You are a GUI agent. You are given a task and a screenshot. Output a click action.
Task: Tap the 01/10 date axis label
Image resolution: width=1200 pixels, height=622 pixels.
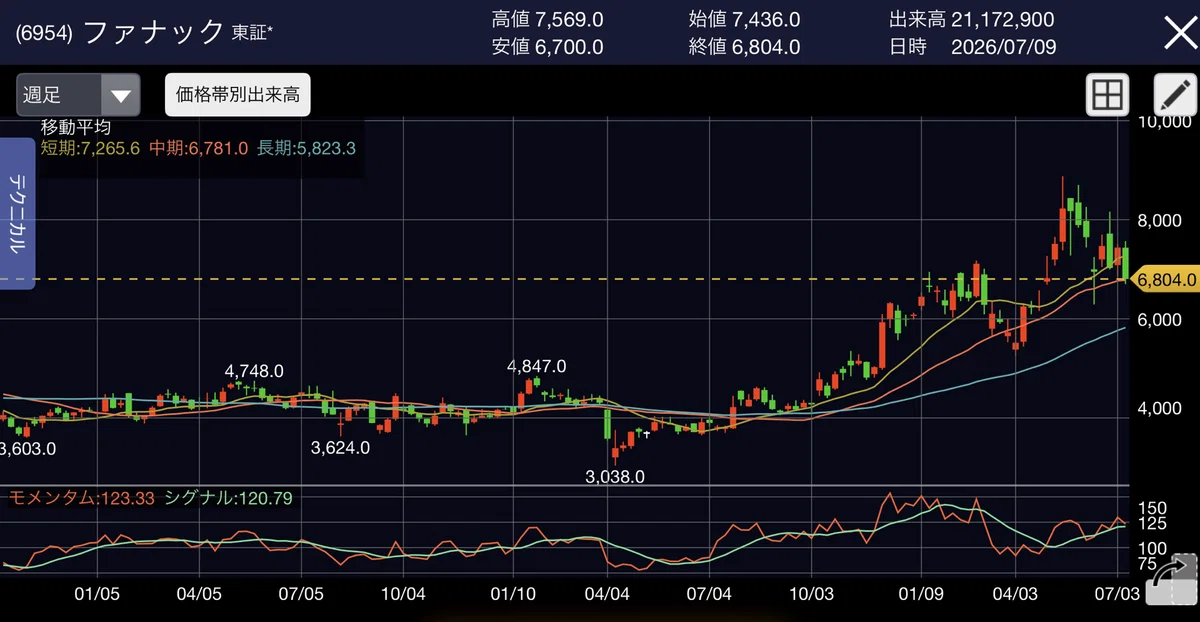(x=513, y=593)
